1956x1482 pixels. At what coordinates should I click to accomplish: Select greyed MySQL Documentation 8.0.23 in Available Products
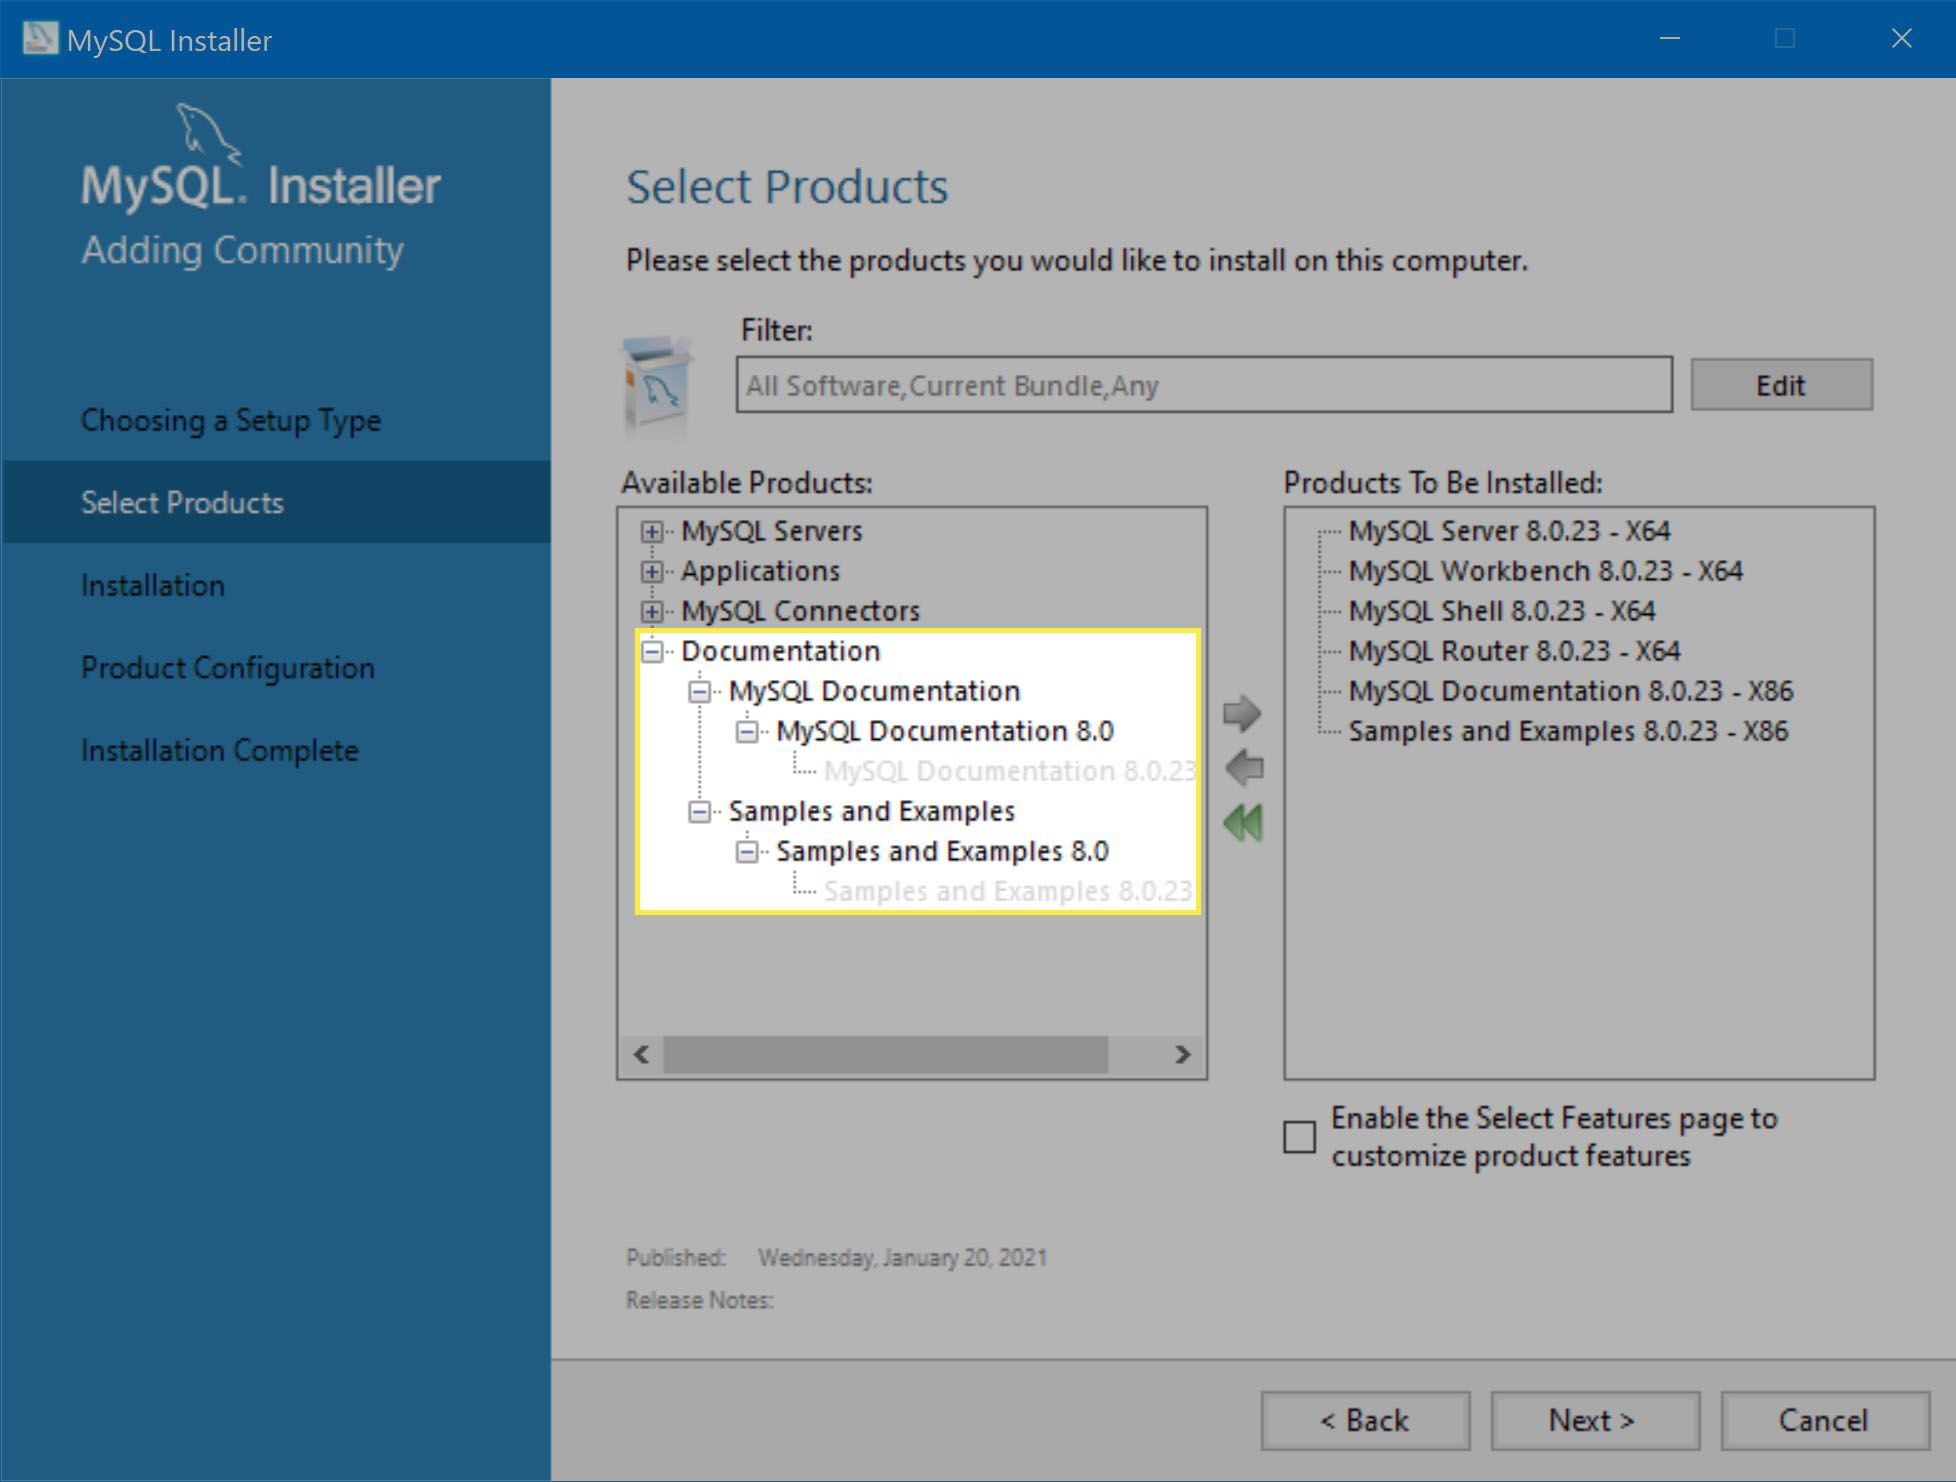[x=1009, y=771]
